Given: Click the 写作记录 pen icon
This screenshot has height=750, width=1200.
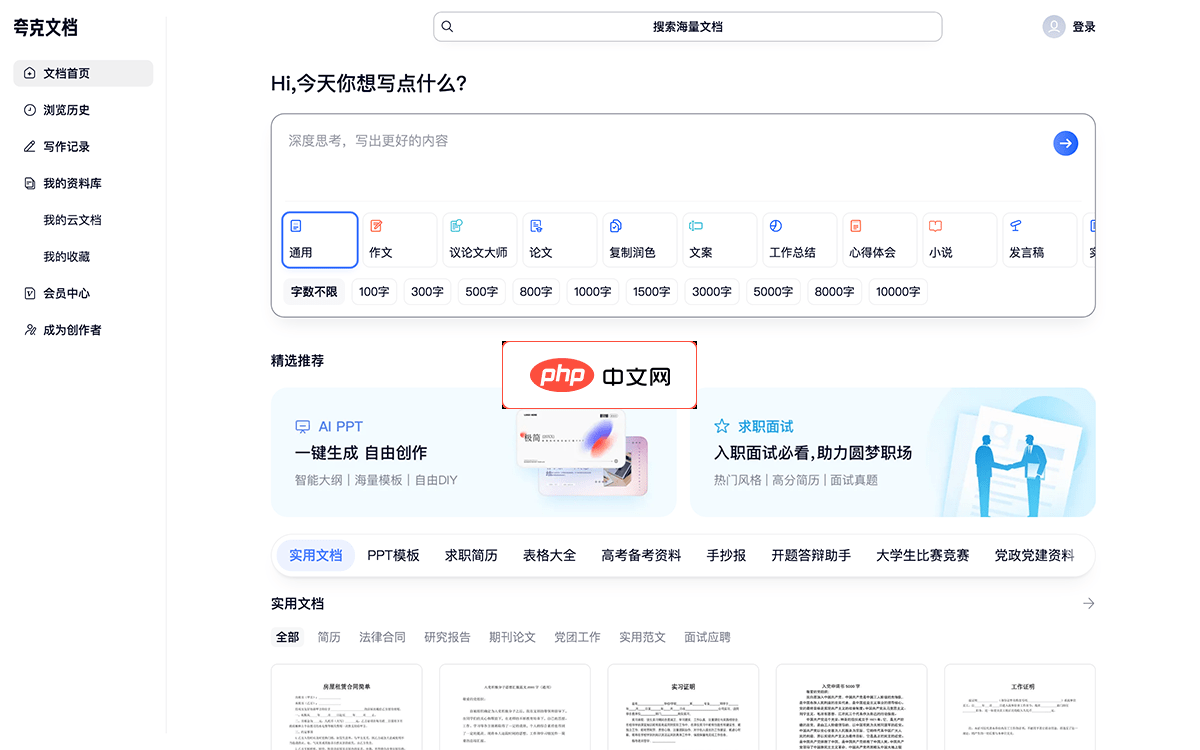Looking at the screenshot, I should (x=30, y=146).
